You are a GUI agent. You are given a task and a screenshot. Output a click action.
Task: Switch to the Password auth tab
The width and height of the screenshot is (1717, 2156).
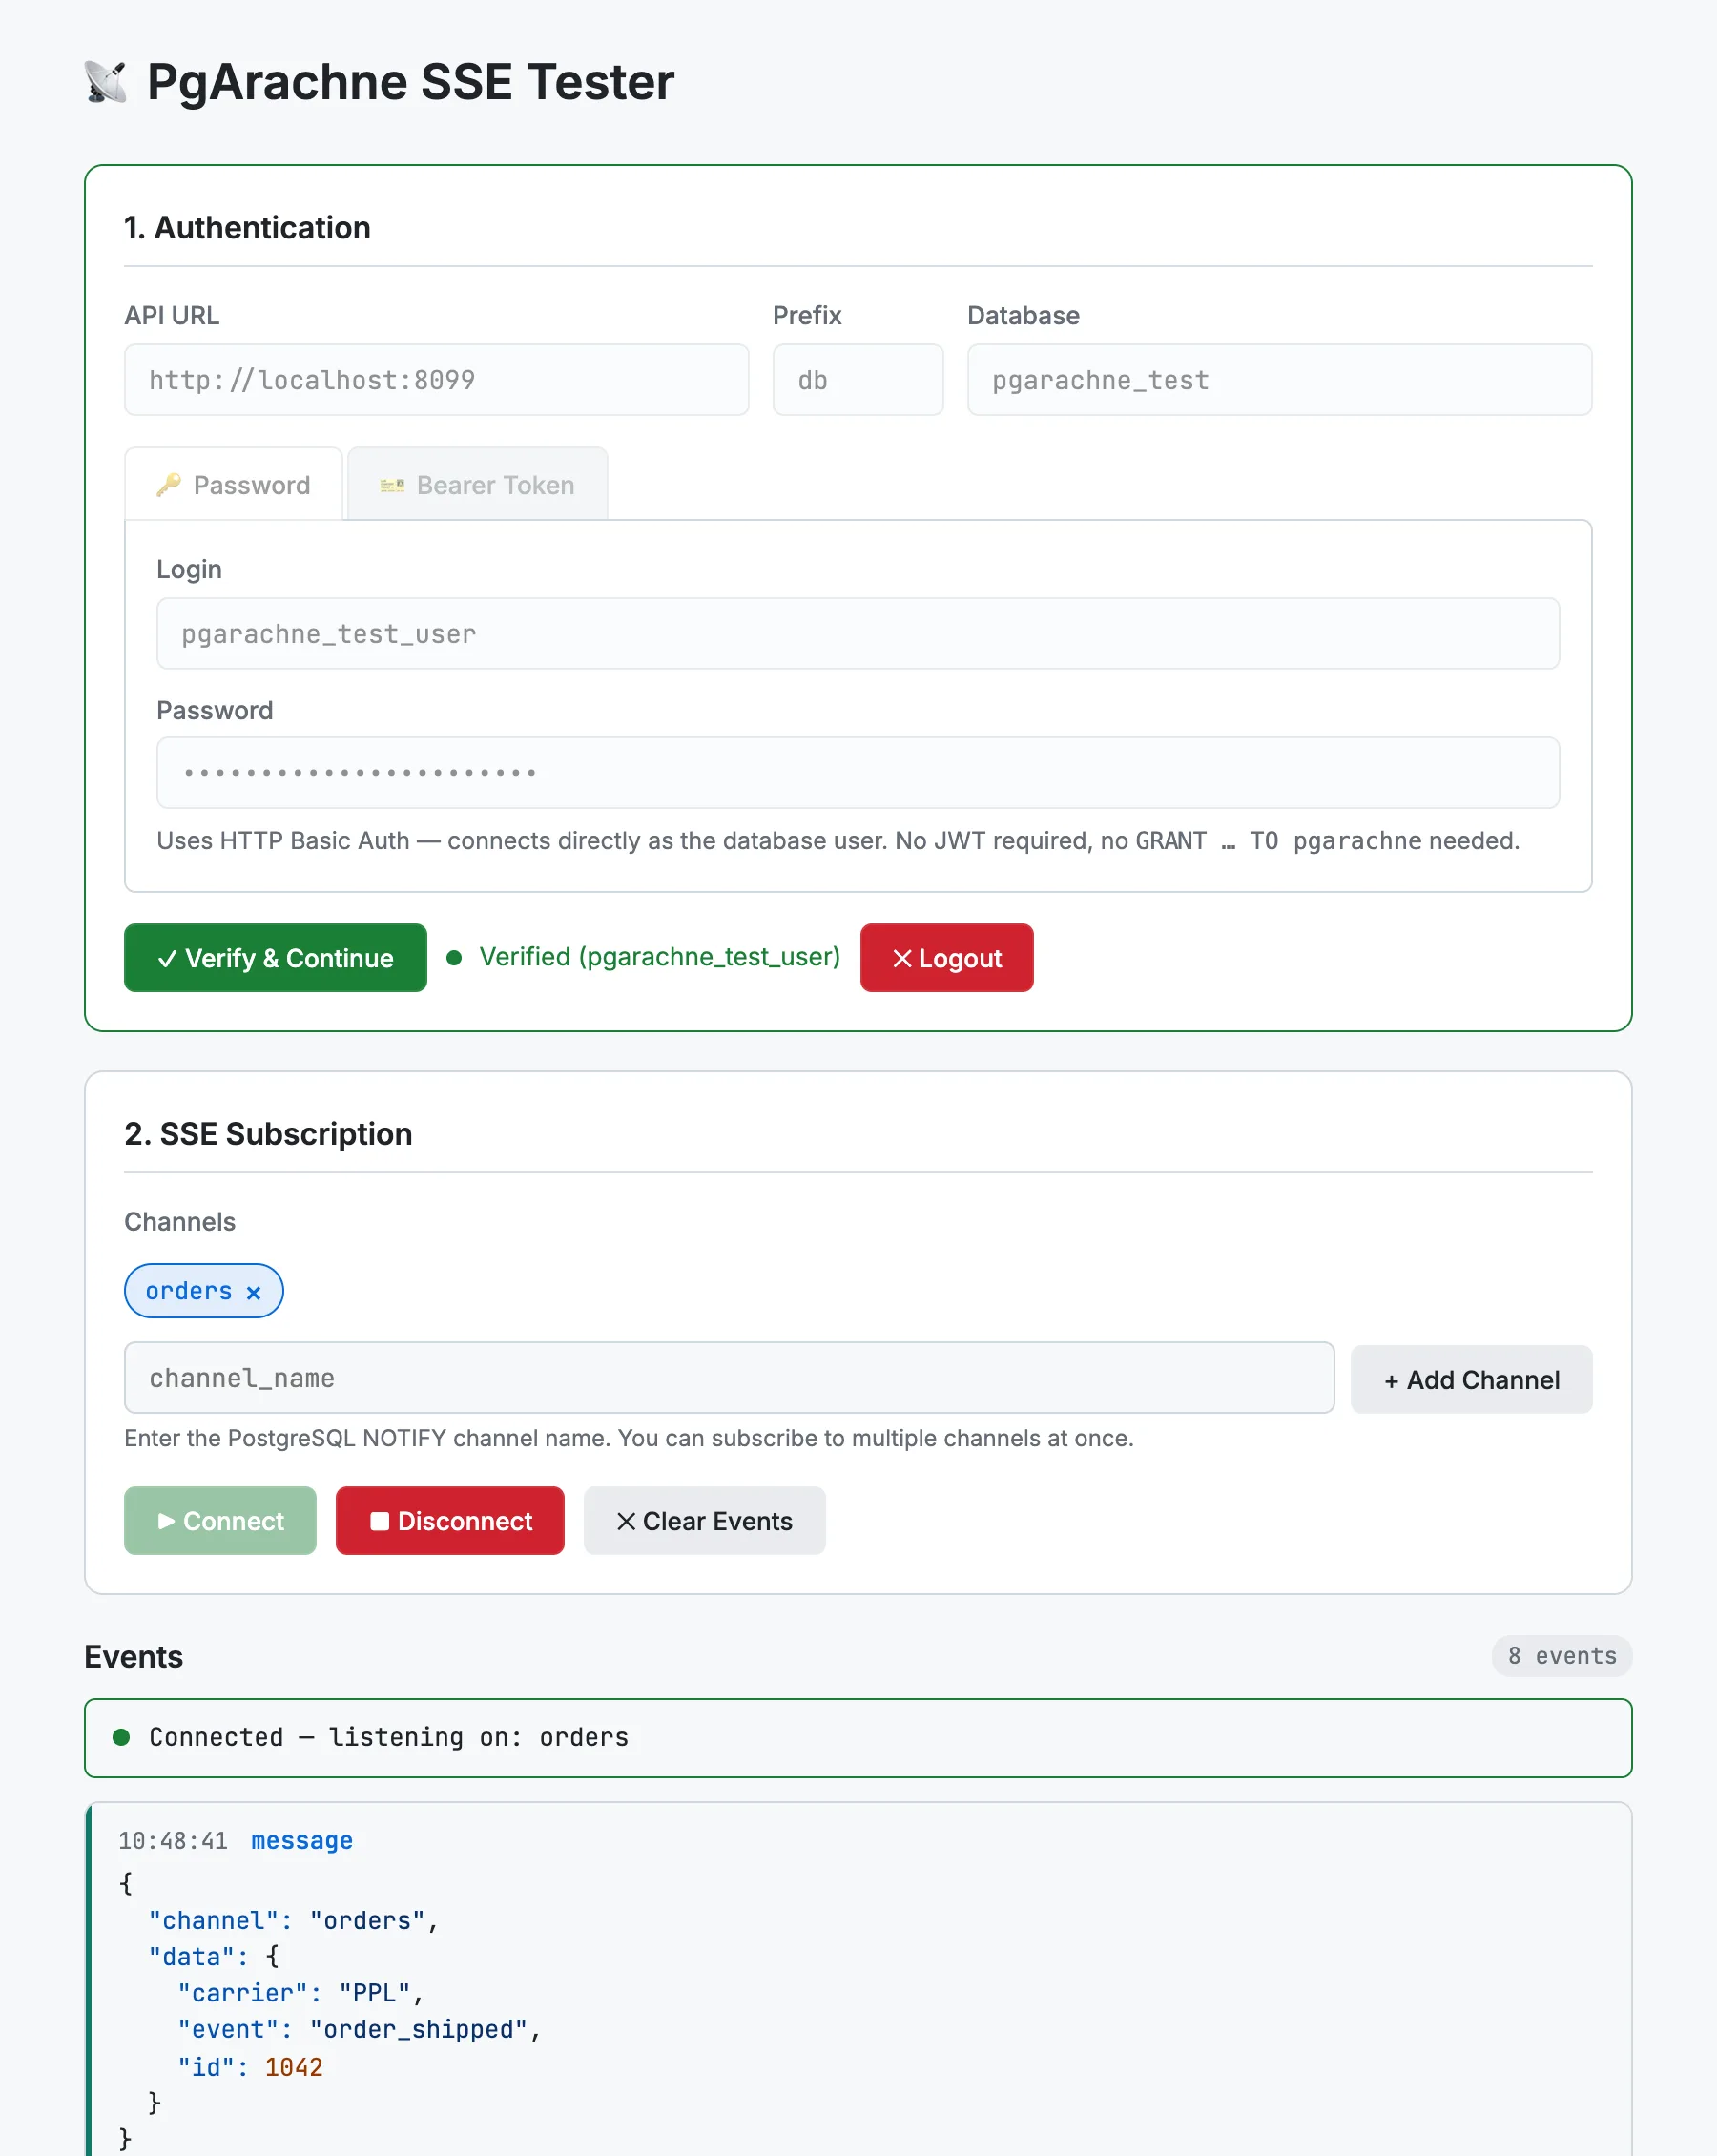234,484
